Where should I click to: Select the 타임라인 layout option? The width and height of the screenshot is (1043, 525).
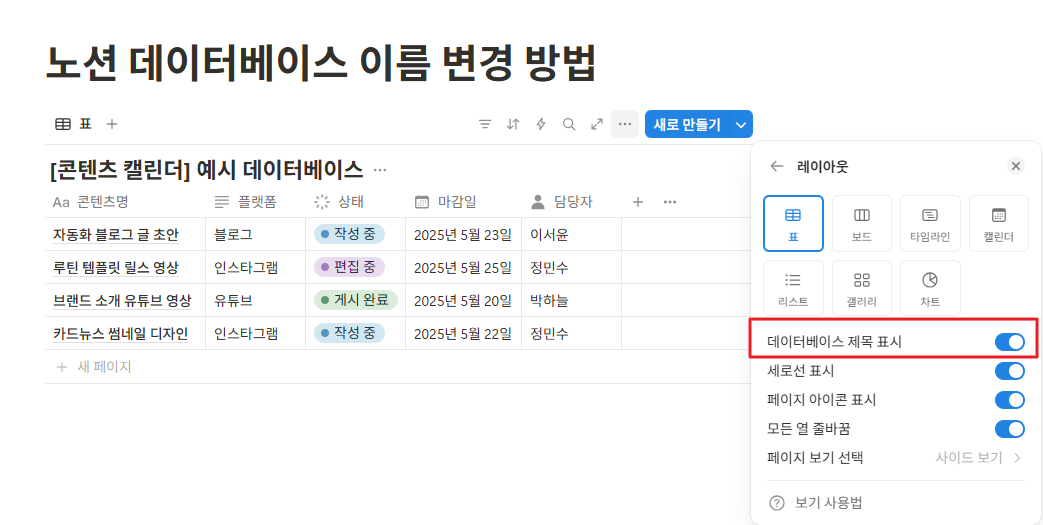(x=930, y=224)
